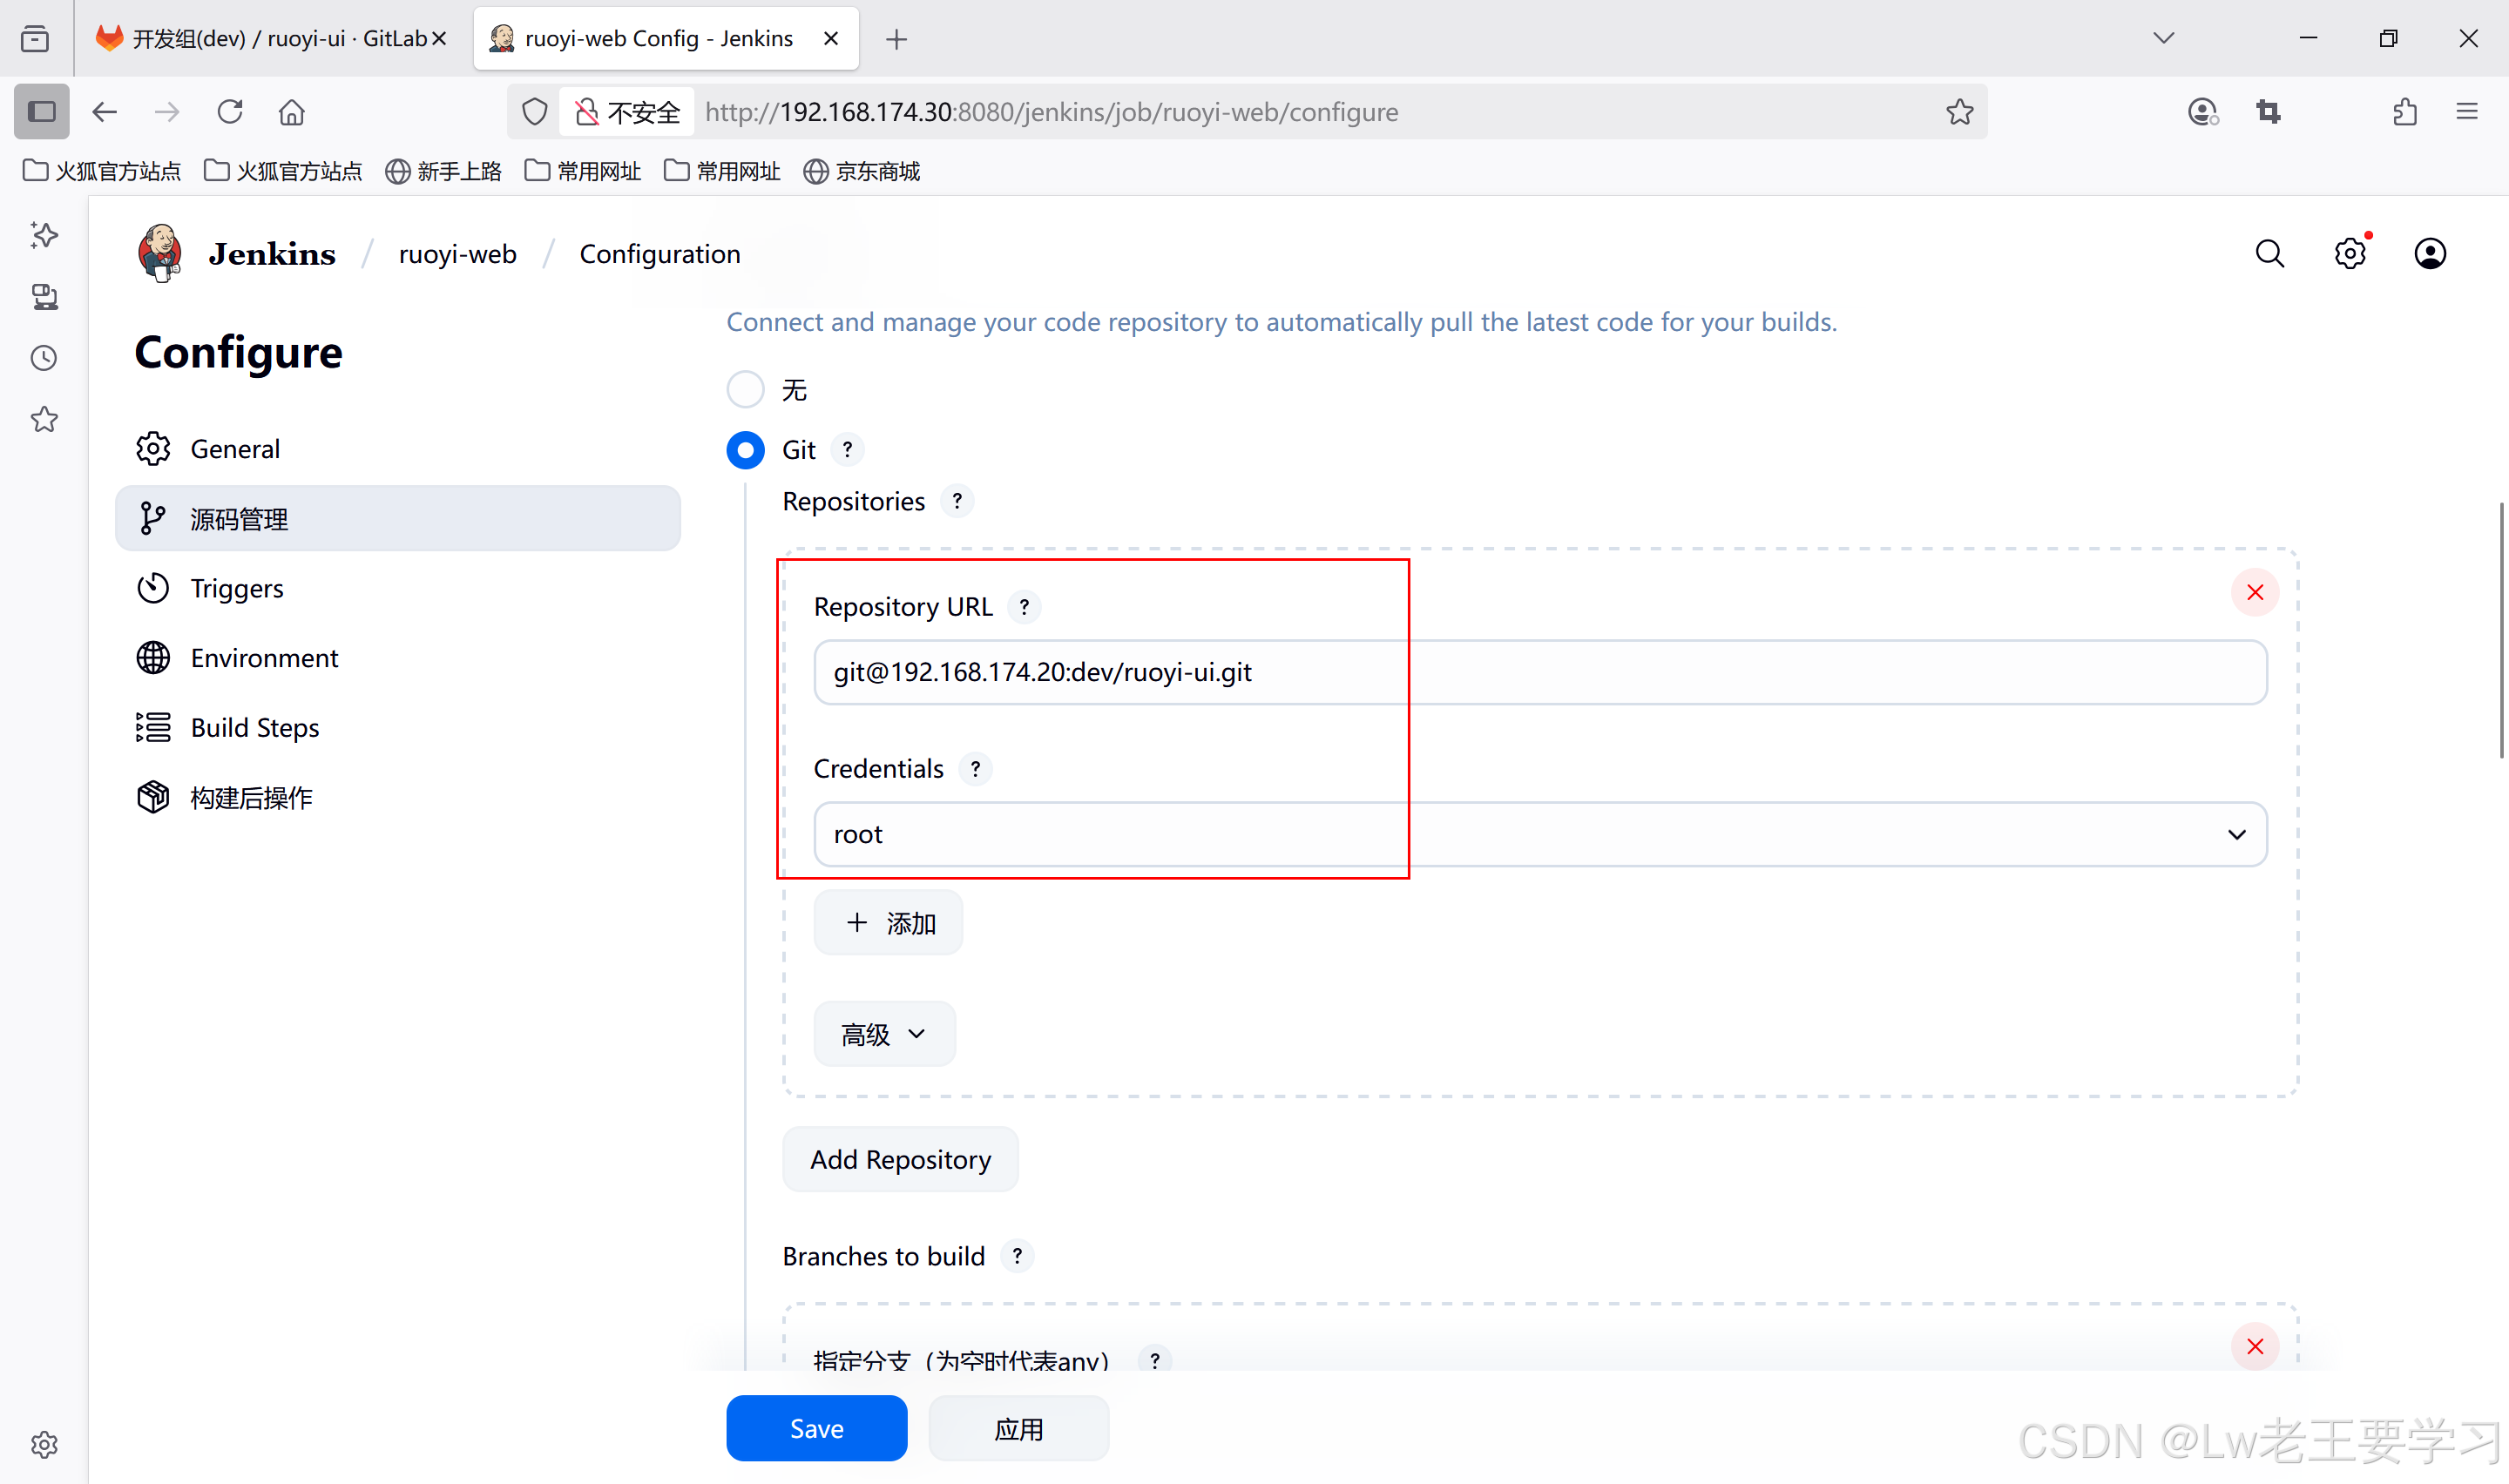Select the Git radio button
This screenshot has height=1484, width=2509.
click(745, 450)
